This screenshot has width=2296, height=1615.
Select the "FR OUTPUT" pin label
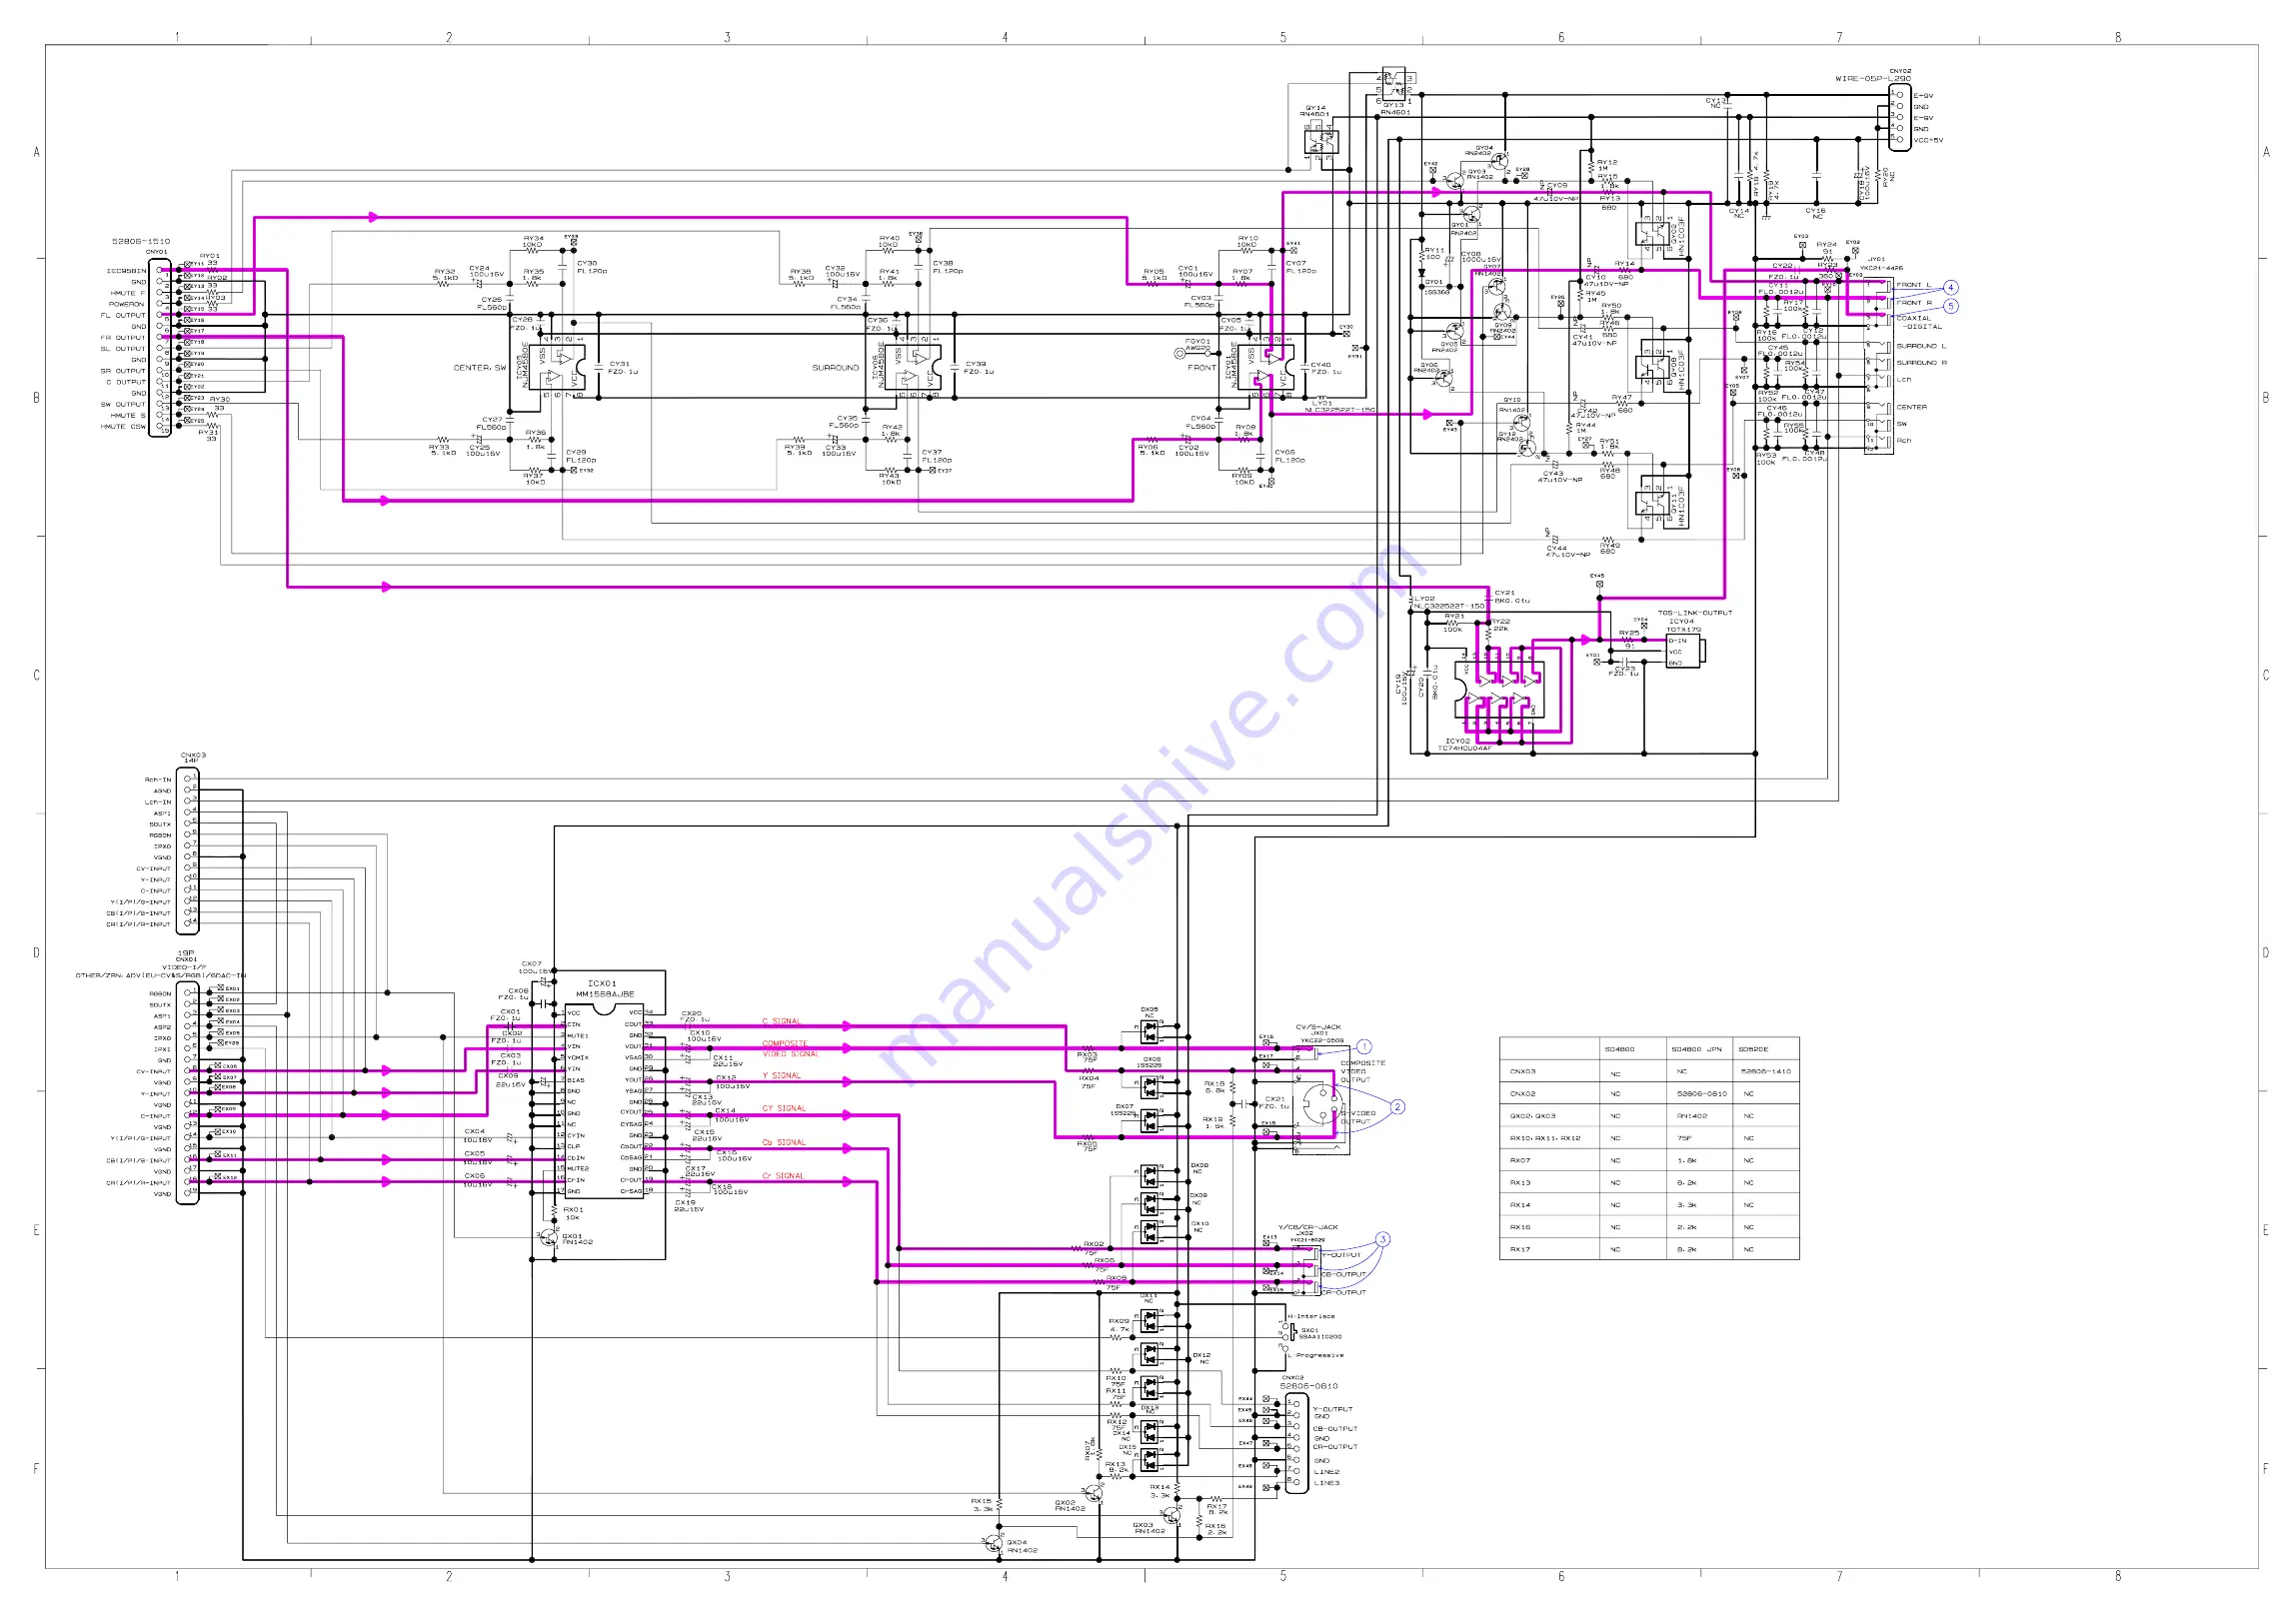[x=123, y=338]
